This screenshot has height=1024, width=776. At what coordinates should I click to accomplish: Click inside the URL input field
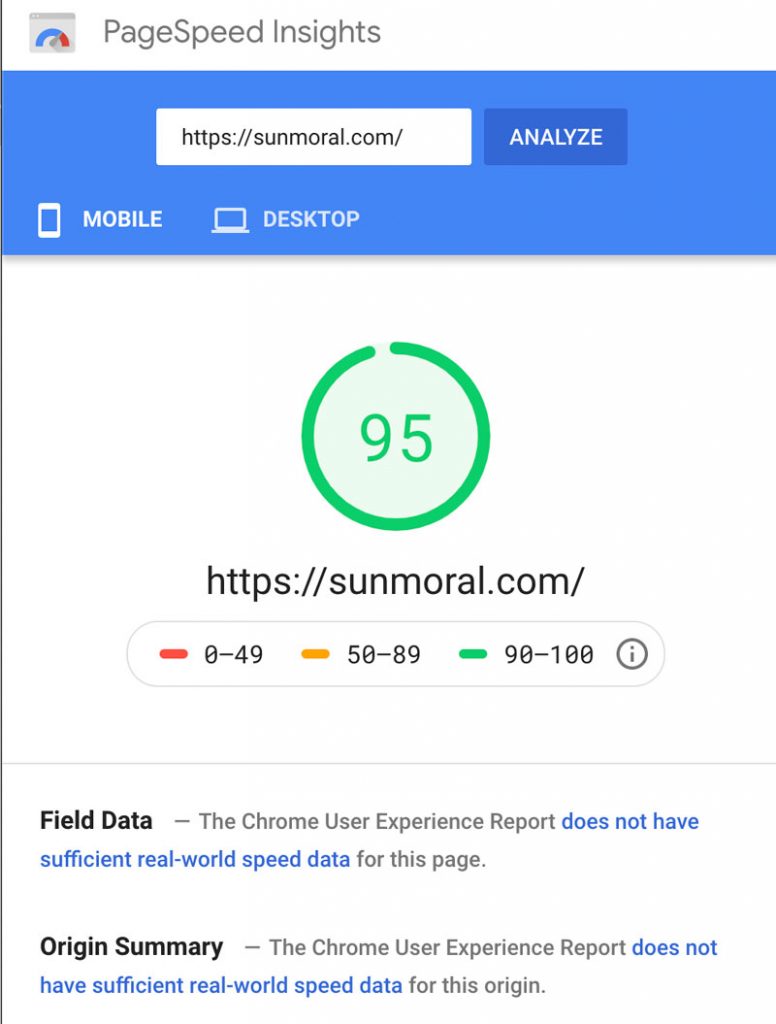(313, 137)
